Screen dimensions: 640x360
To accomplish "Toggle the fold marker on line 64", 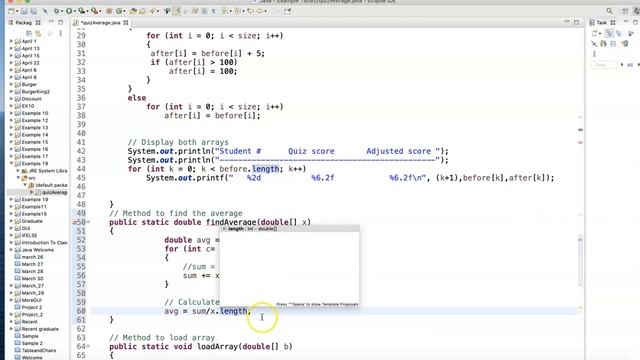I will (x=88, y=347).
